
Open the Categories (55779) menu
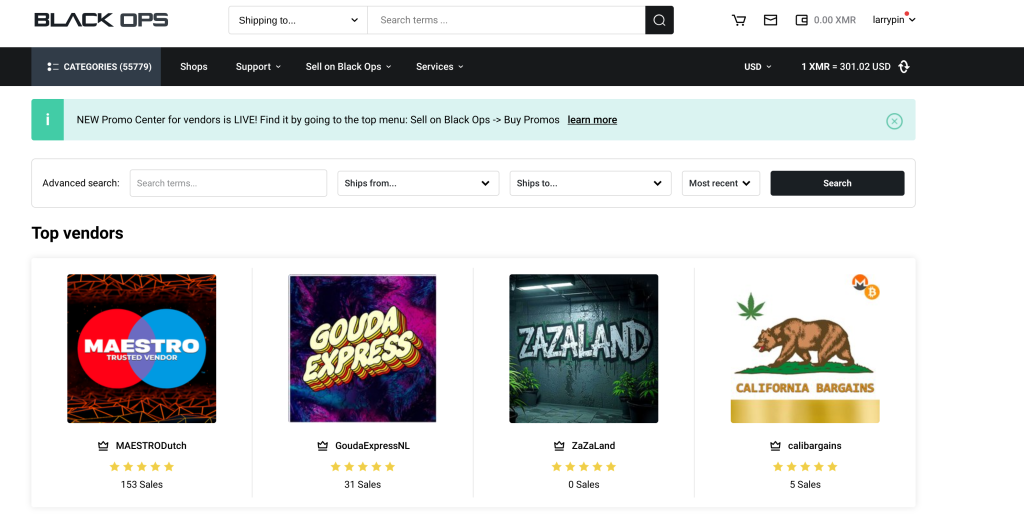pos(96,67)
